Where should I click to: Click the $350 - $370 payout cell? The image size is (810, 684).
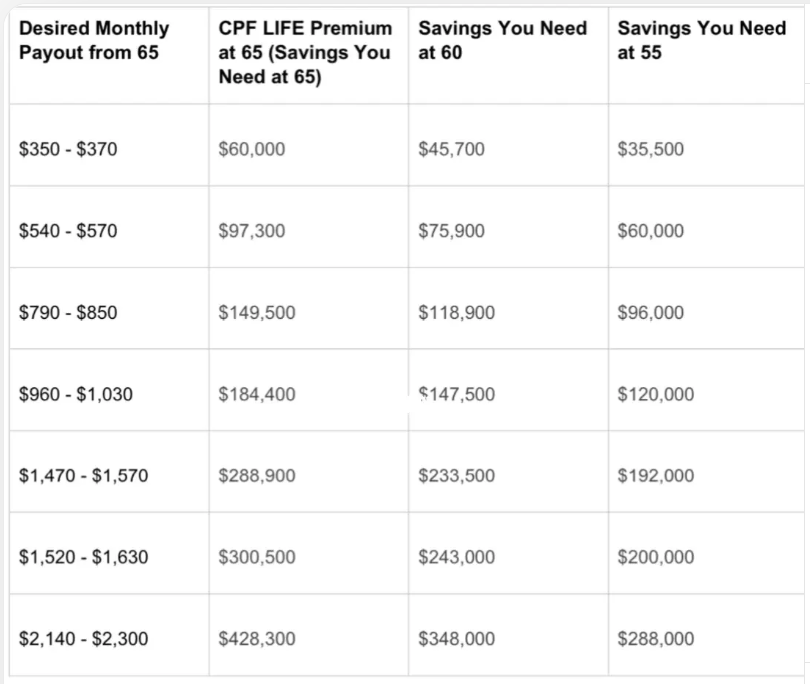(68, 149)
